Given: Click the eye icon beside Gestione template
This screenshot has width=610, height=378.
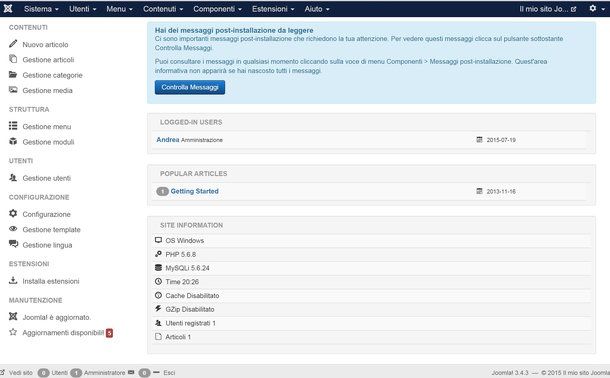Looking at the screenshot, I should click(x=13, y=229).
